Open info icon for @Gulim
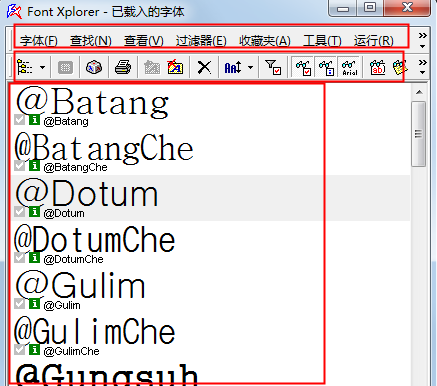The image size is (437, 386). pos(34,304)
